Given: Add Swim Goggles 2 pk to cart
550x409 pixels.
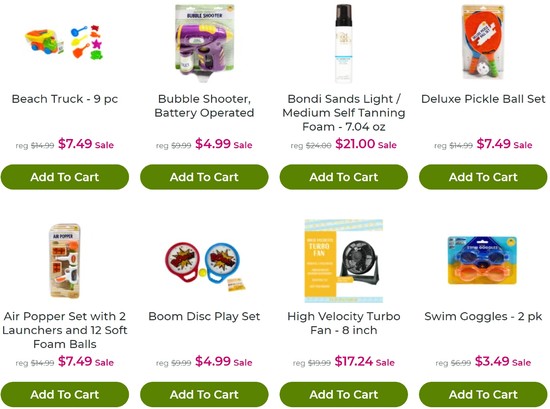Looking at the screenshot, I should (483, 395).
